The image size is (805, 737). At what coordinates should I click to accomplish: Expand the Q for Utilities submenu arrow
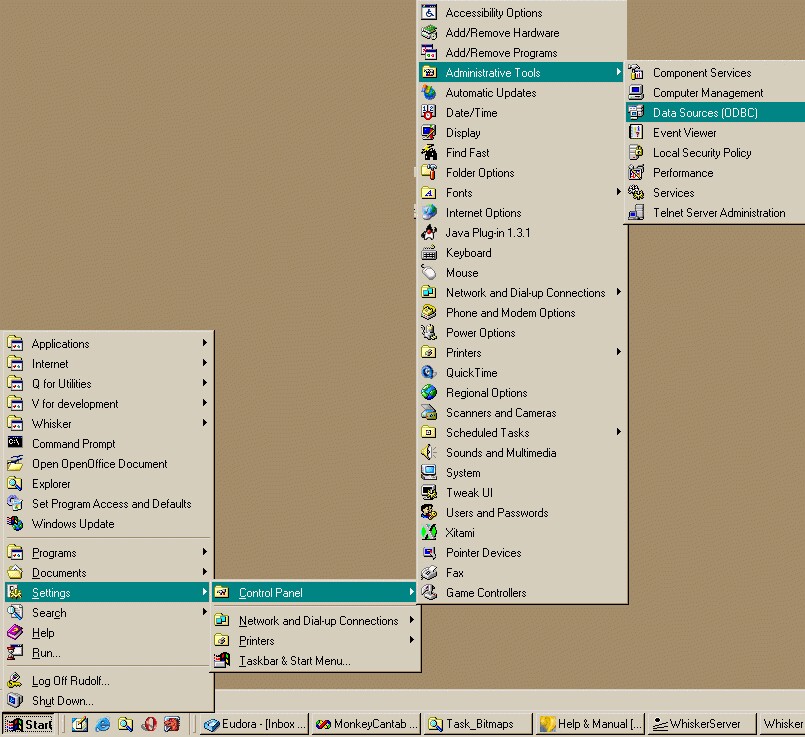click(x=204, y=383)
